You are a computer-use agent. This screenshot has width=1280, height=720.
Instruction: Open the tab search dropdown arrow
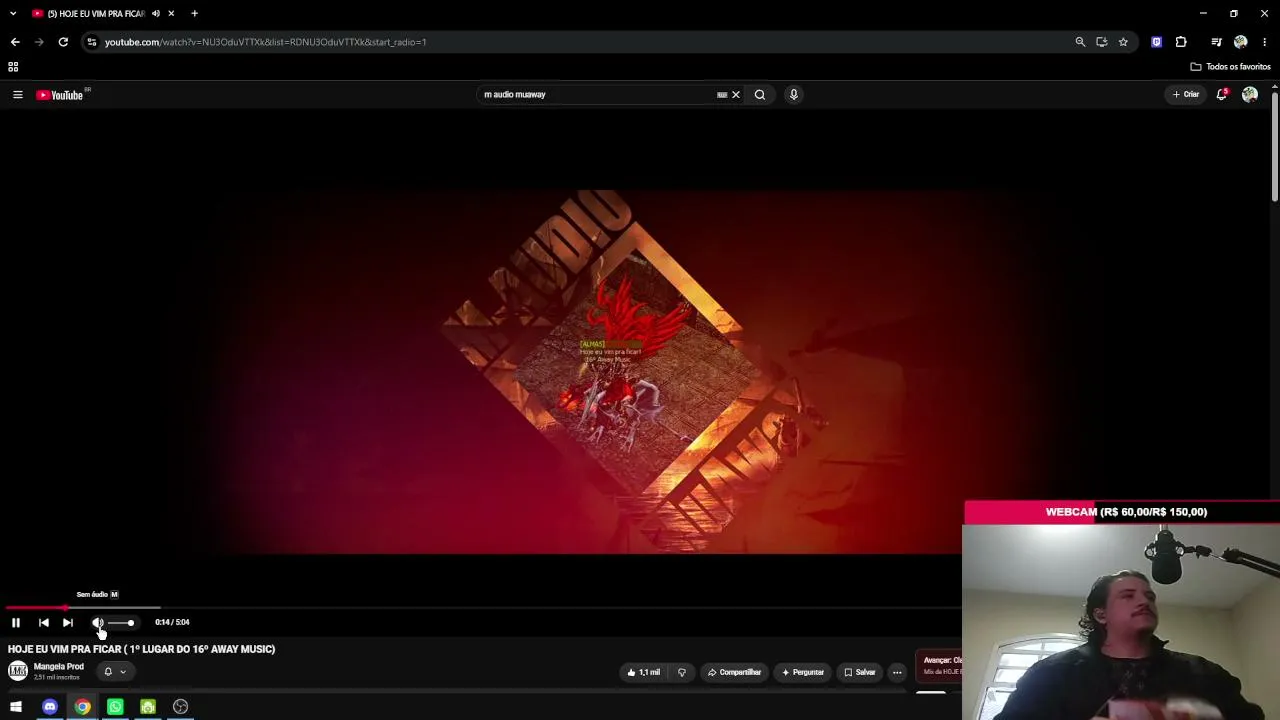point(13,13)
